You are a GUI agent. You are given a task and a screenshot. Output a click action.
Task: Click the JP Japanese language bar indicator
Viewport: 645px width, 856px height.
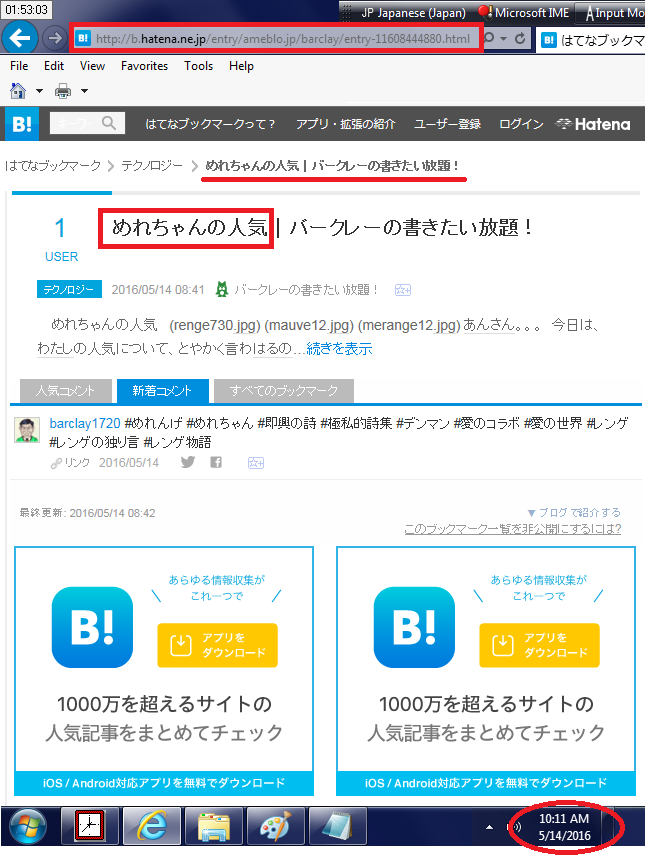tap(413, 13)
